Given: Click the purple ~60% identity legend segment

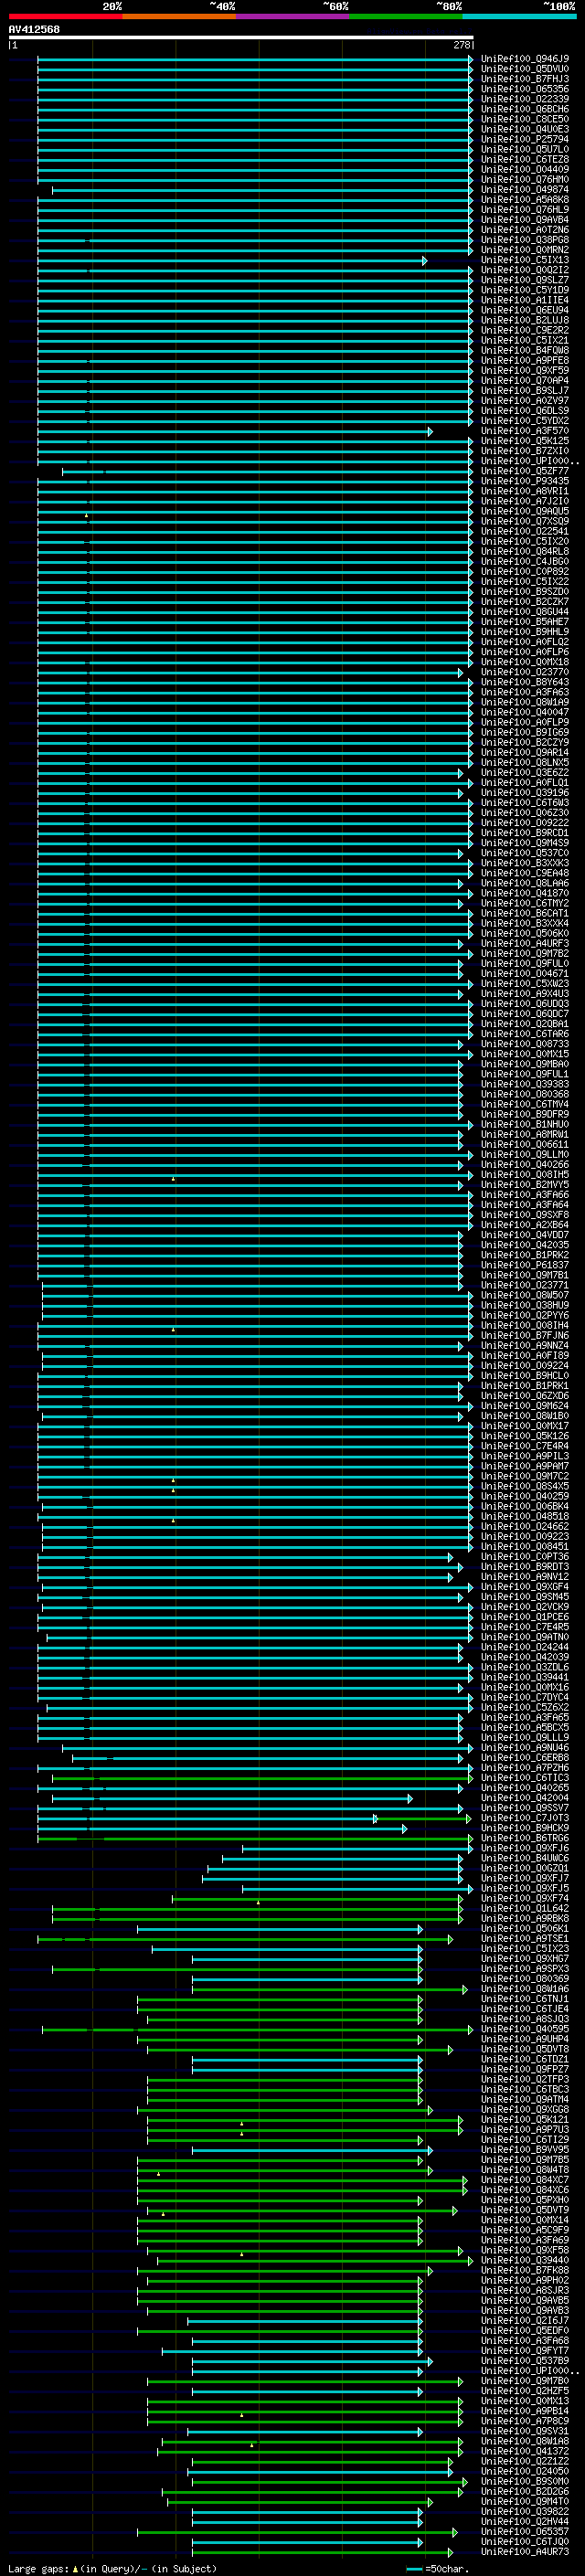Looking at the screenshot, I should pyautogui.click(x=292, y=16).
